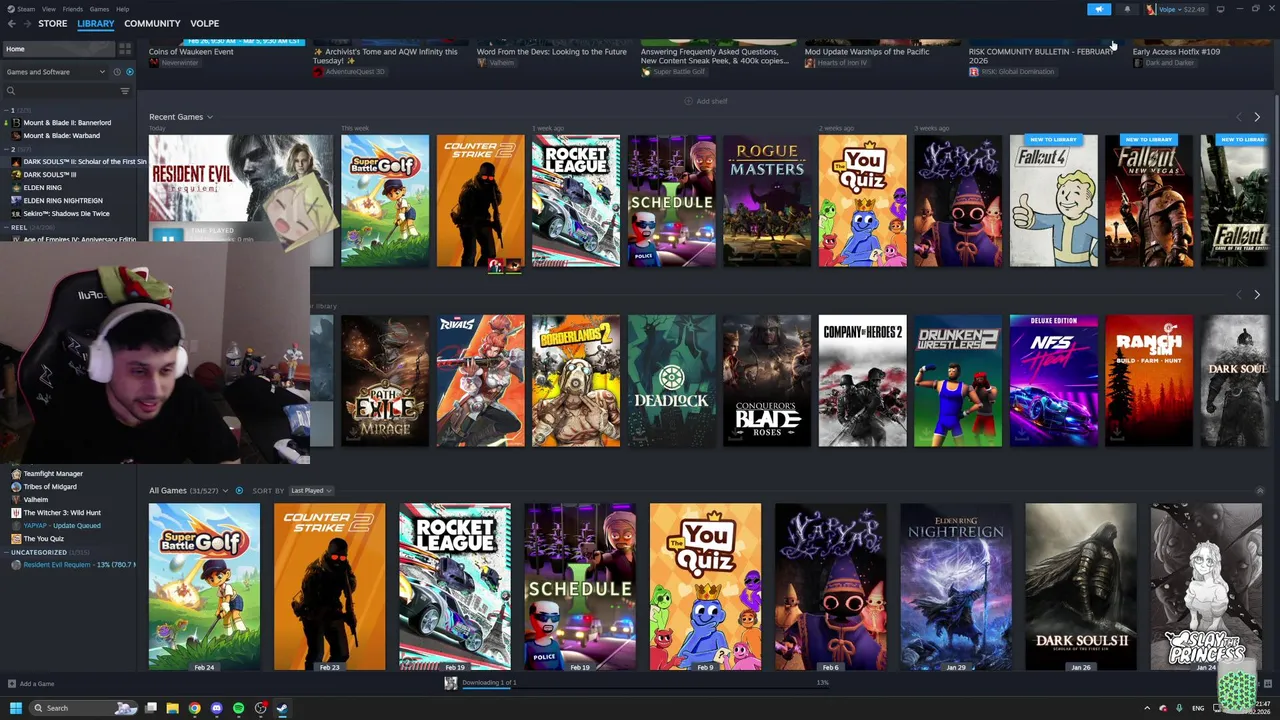Select Home in library sidebar

(60, 48)
